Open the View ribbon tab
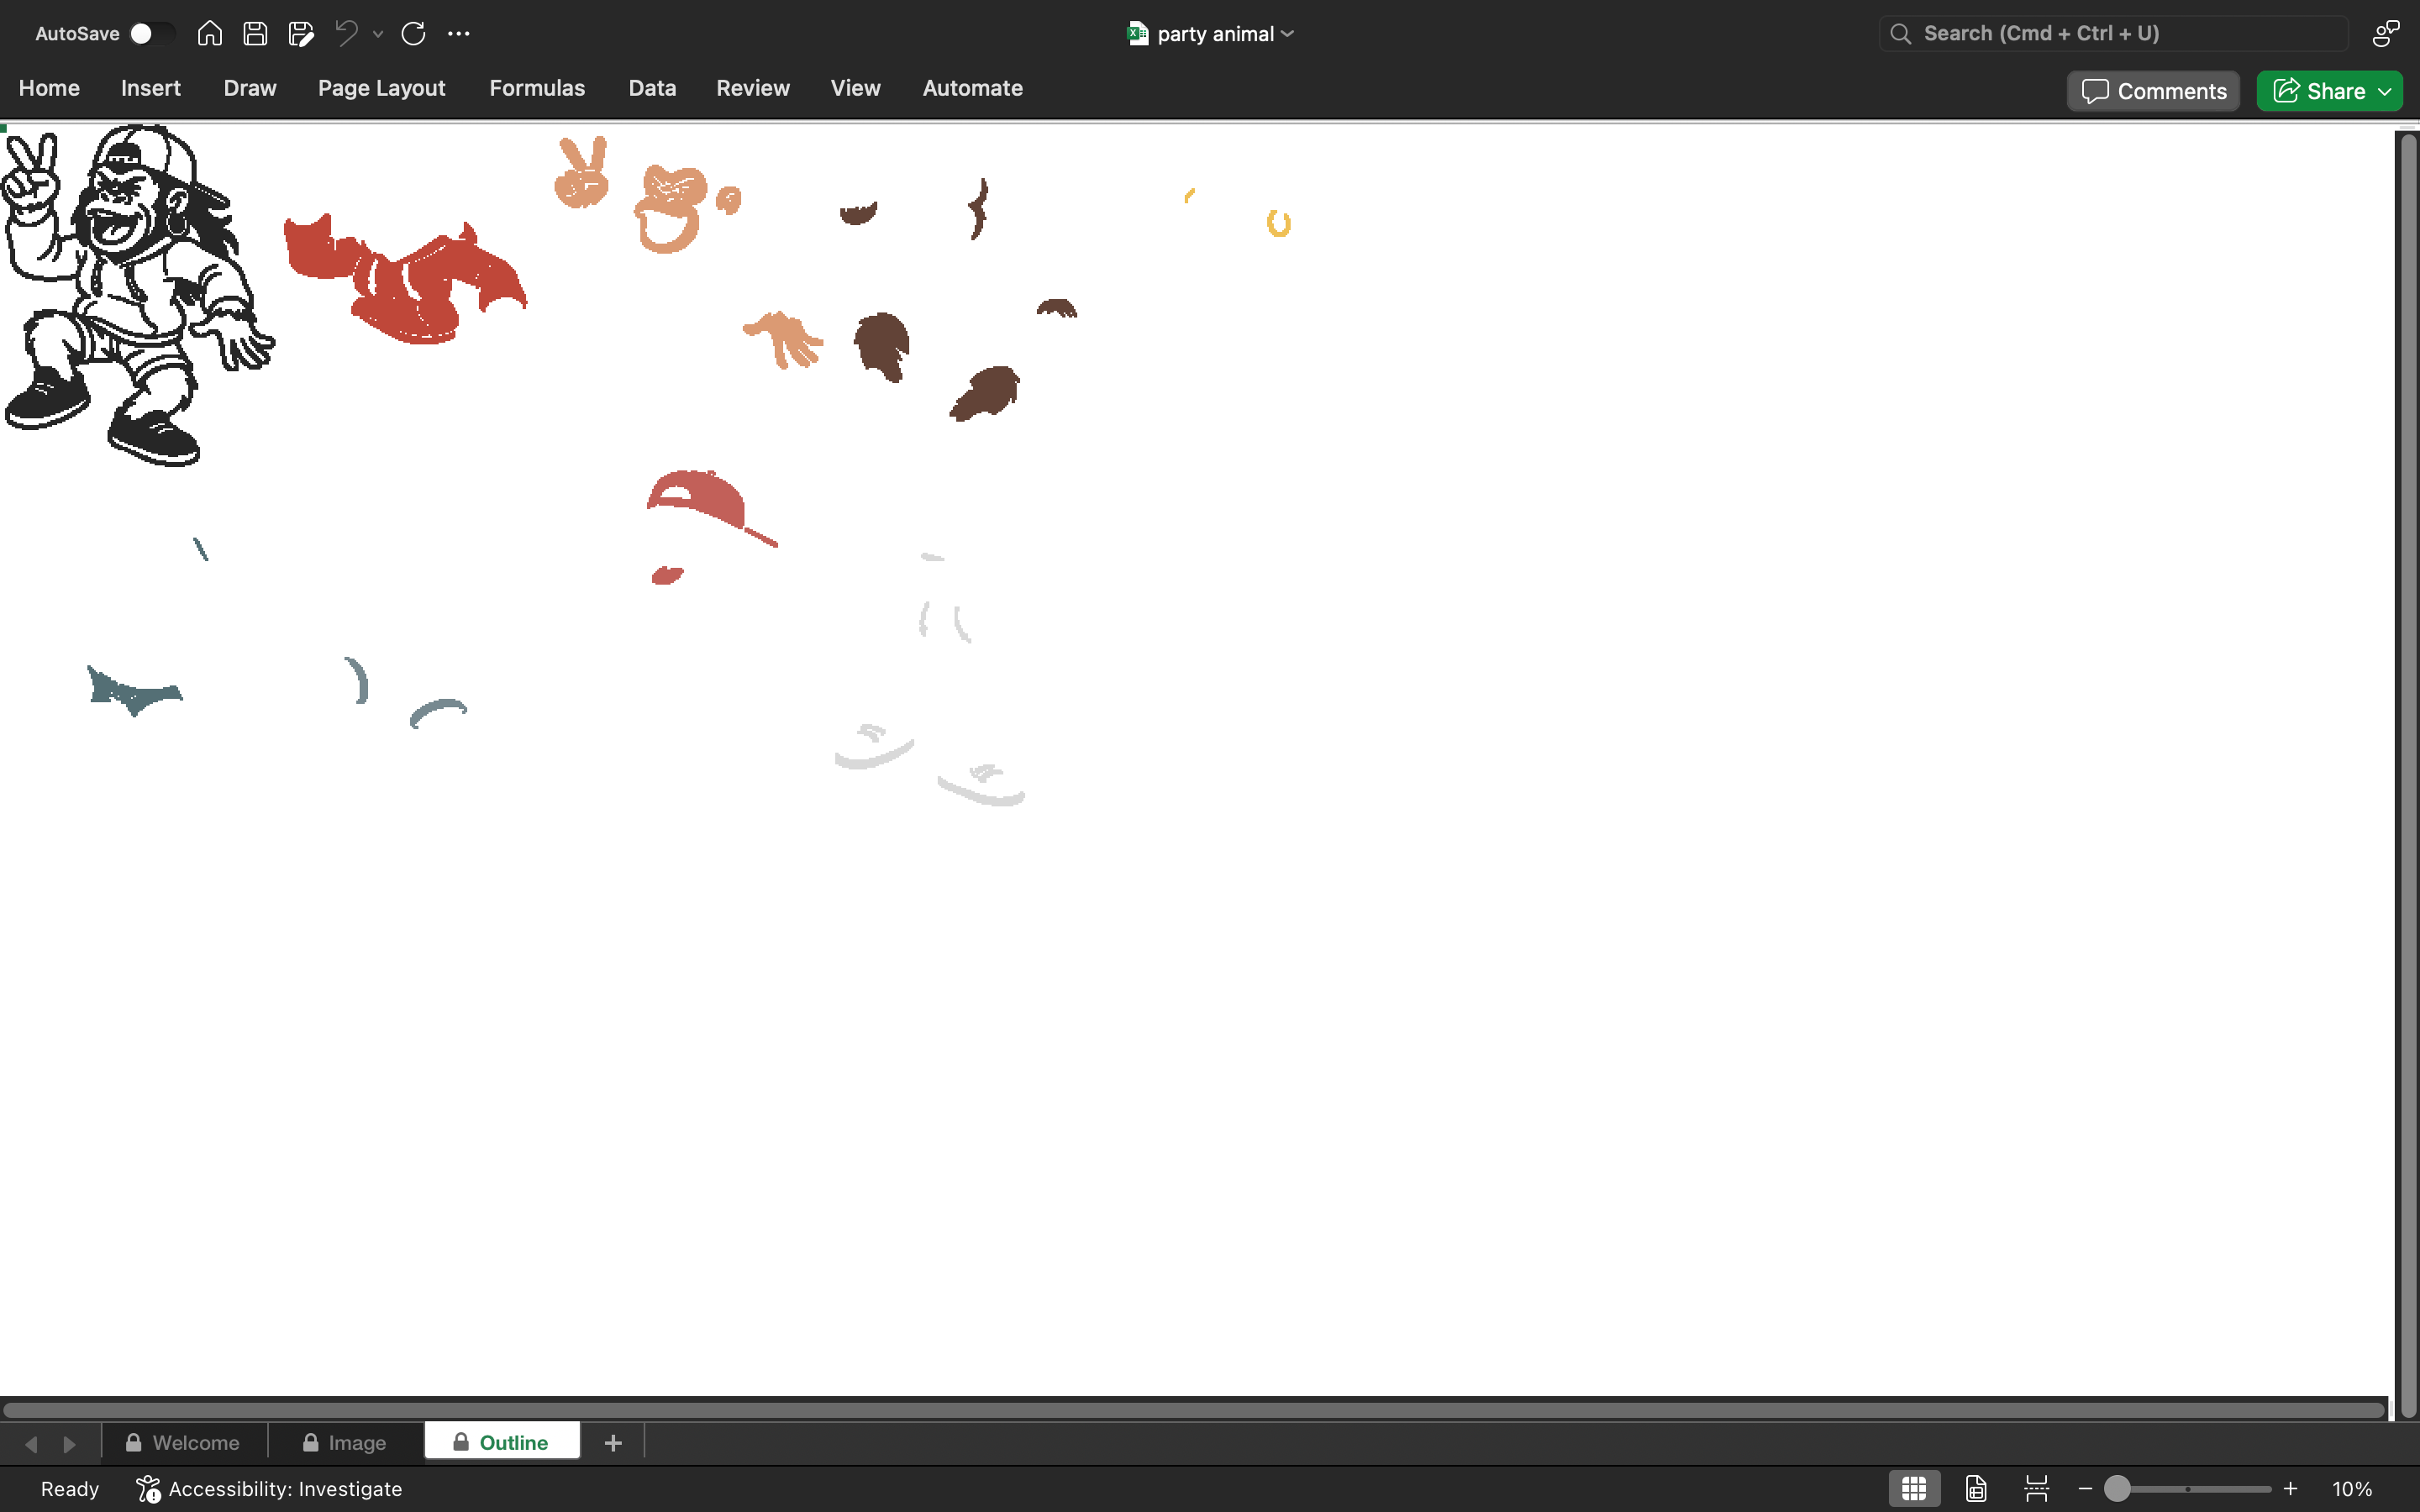Screen dimensions: 2420x1512 (855, 88)
